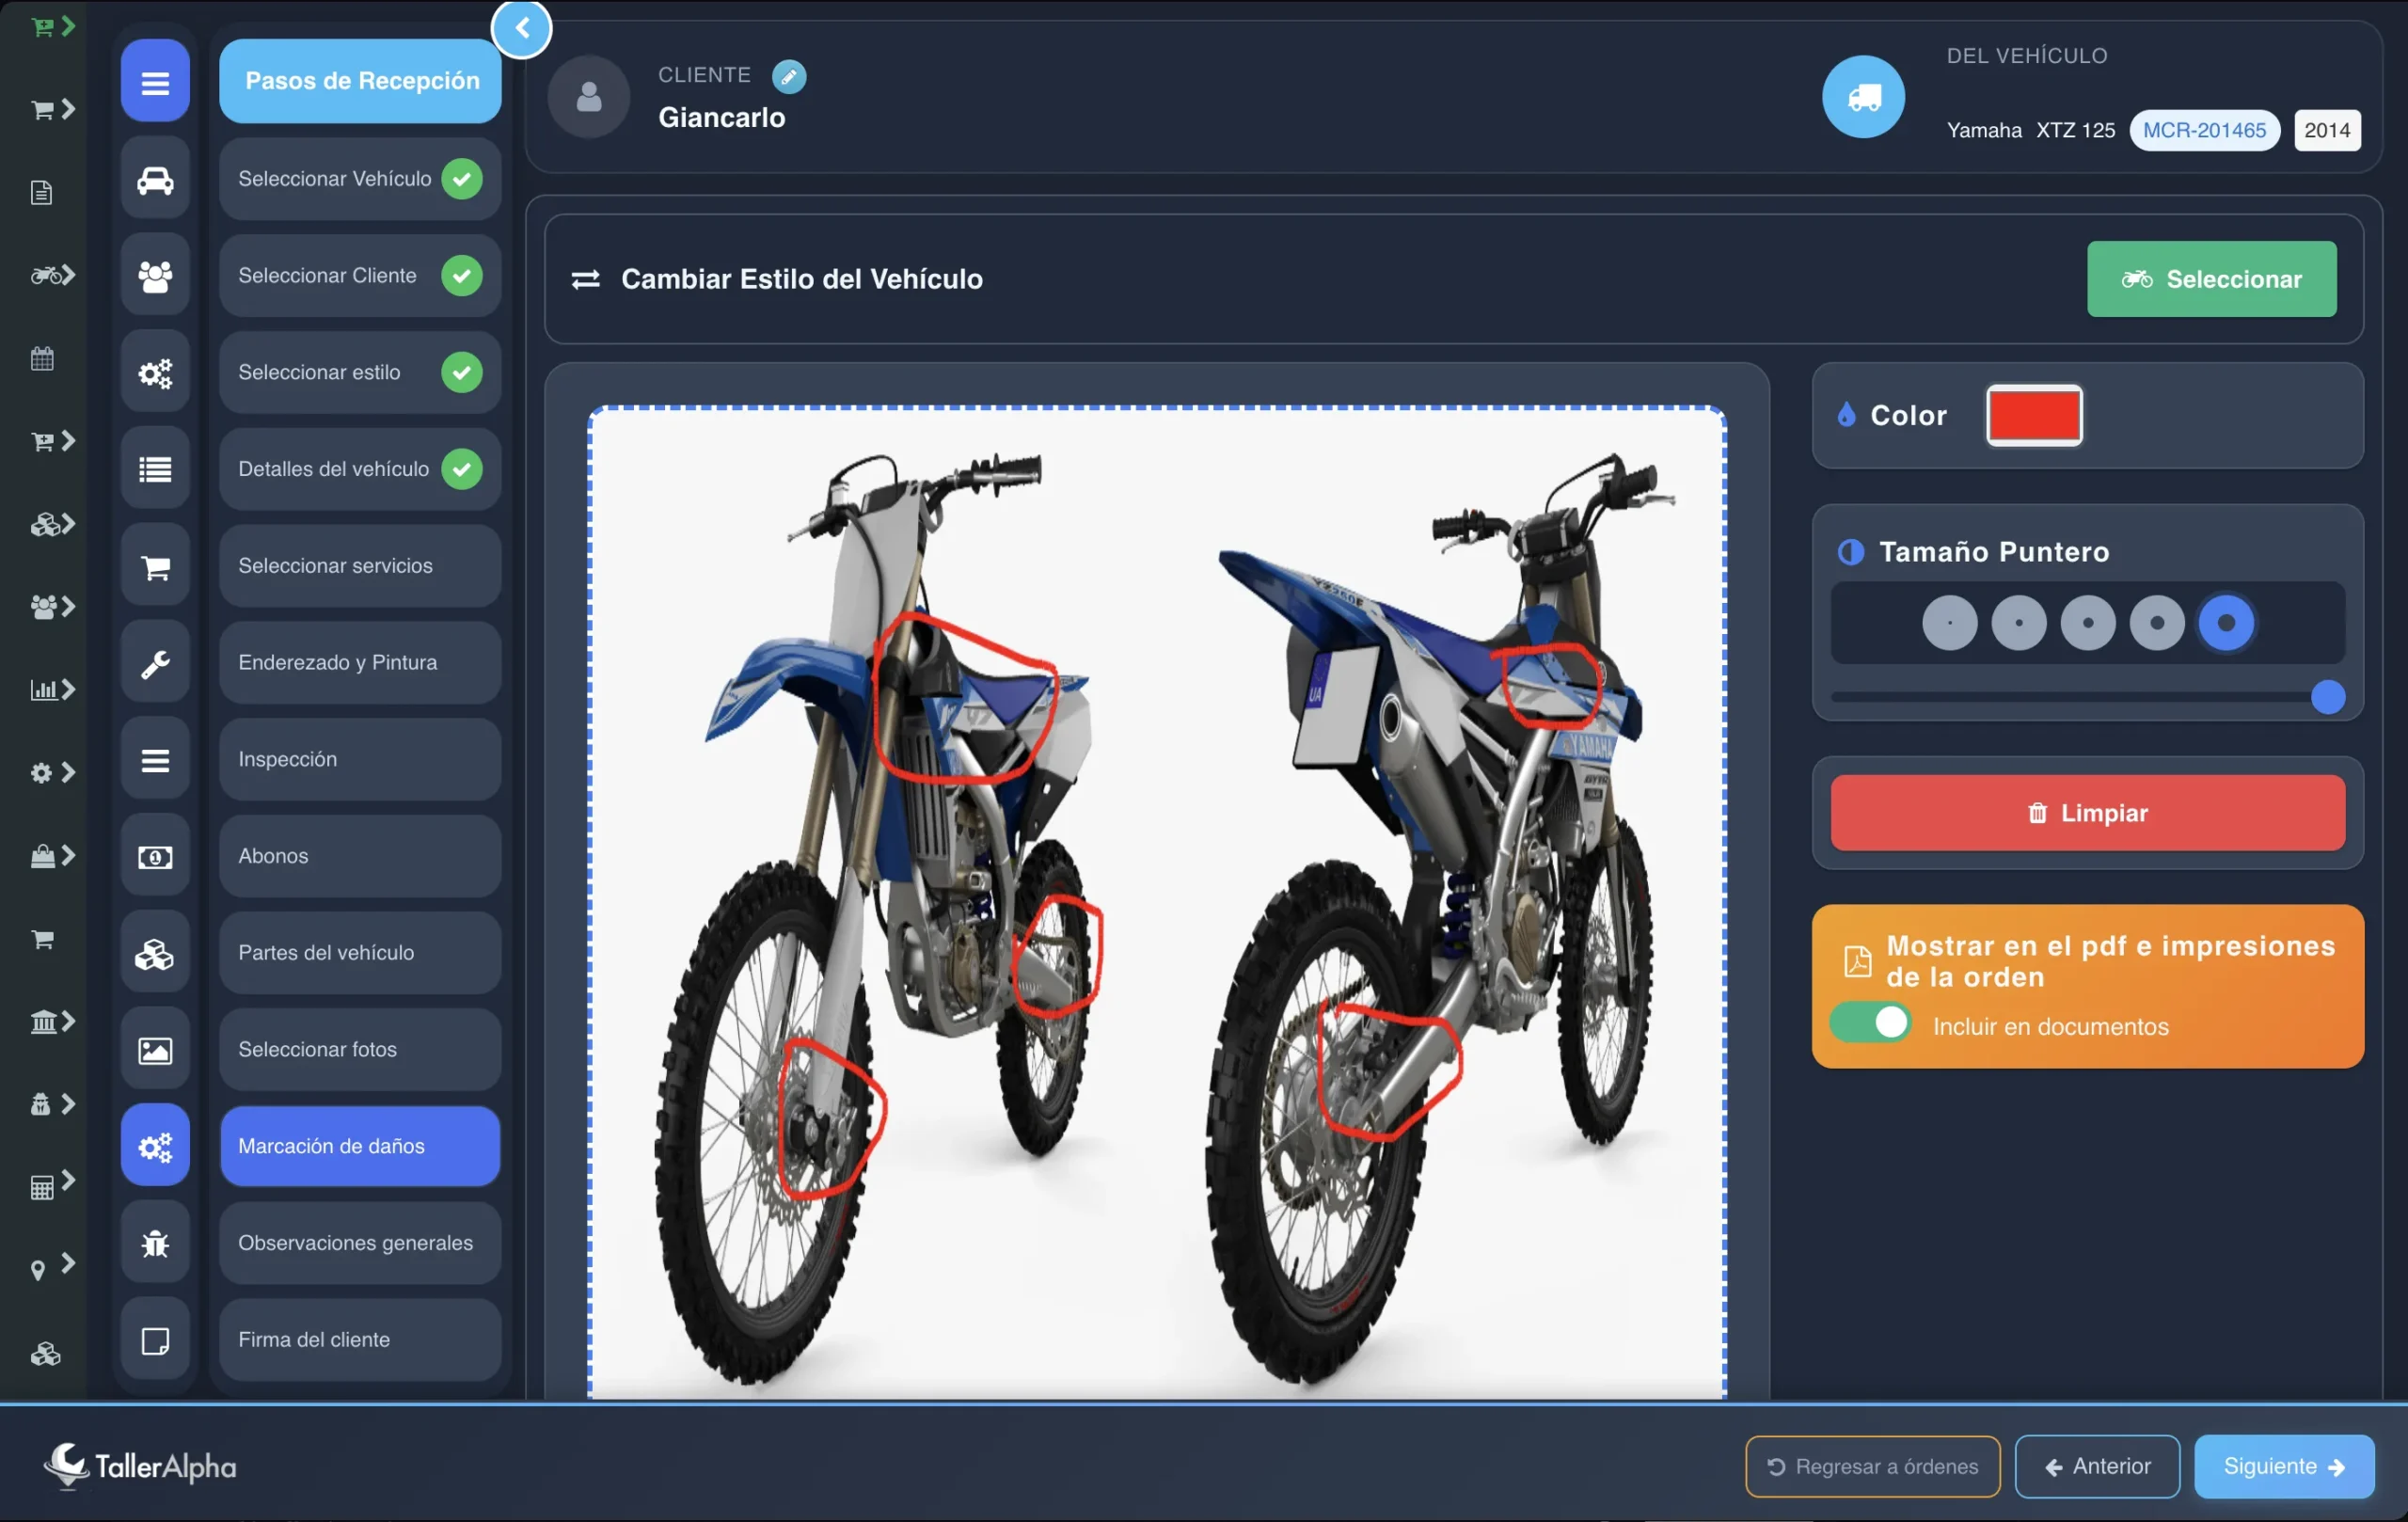The image size is (2408, 1522).
Task: Collapse the panel using the round chevron button
Action: pos(522,28)
